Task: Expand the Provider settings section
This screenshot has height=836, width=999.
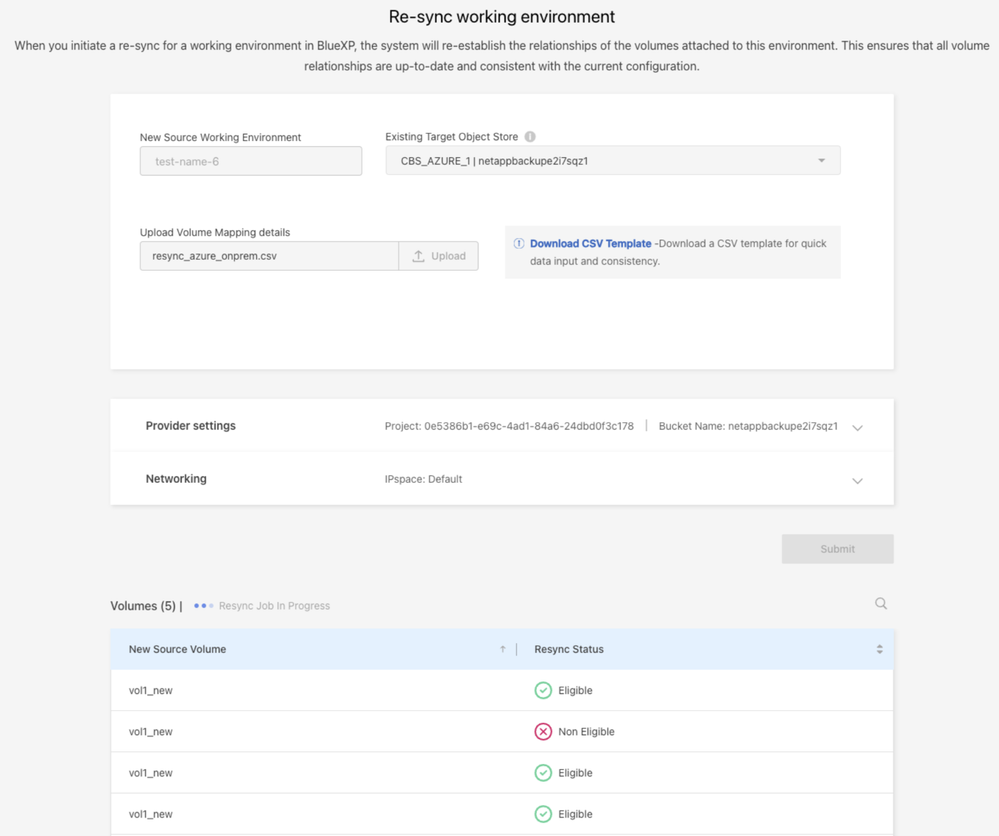Action: [x=857, y=428]
